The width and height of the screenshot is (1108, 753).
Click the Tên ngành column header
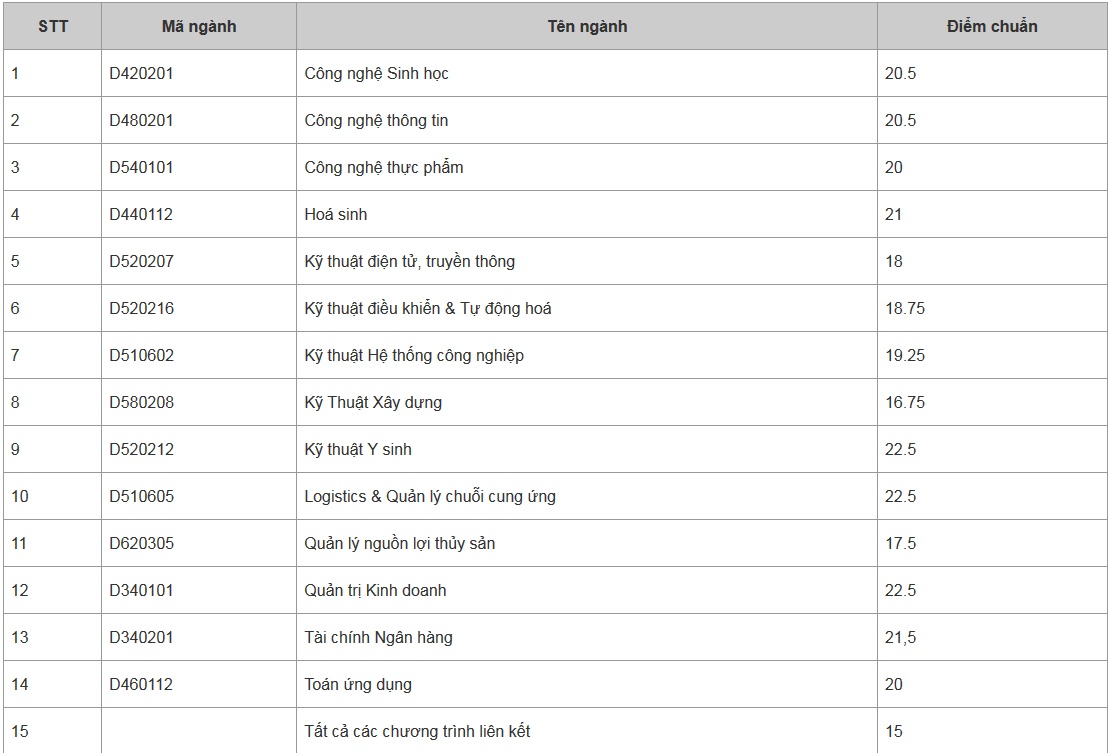[587, 27]
